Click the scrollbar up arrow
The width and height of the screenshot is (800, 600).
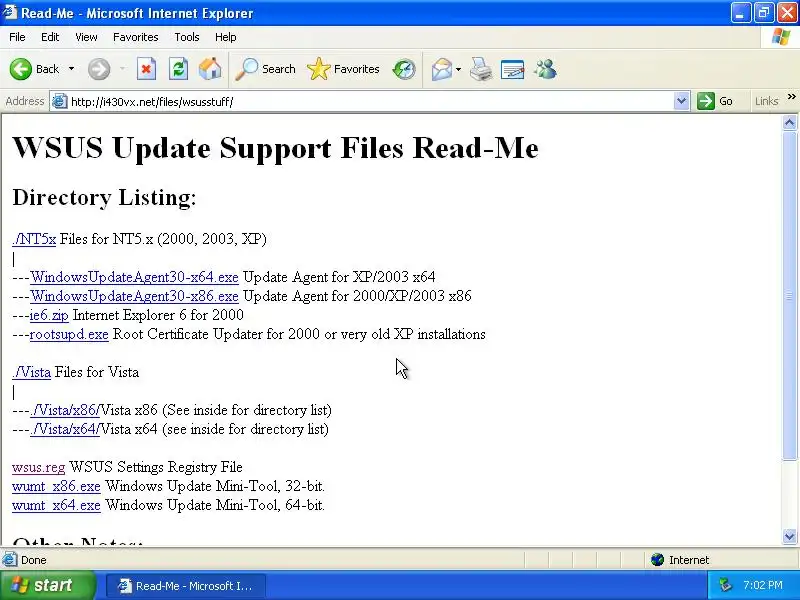[789, 122]
